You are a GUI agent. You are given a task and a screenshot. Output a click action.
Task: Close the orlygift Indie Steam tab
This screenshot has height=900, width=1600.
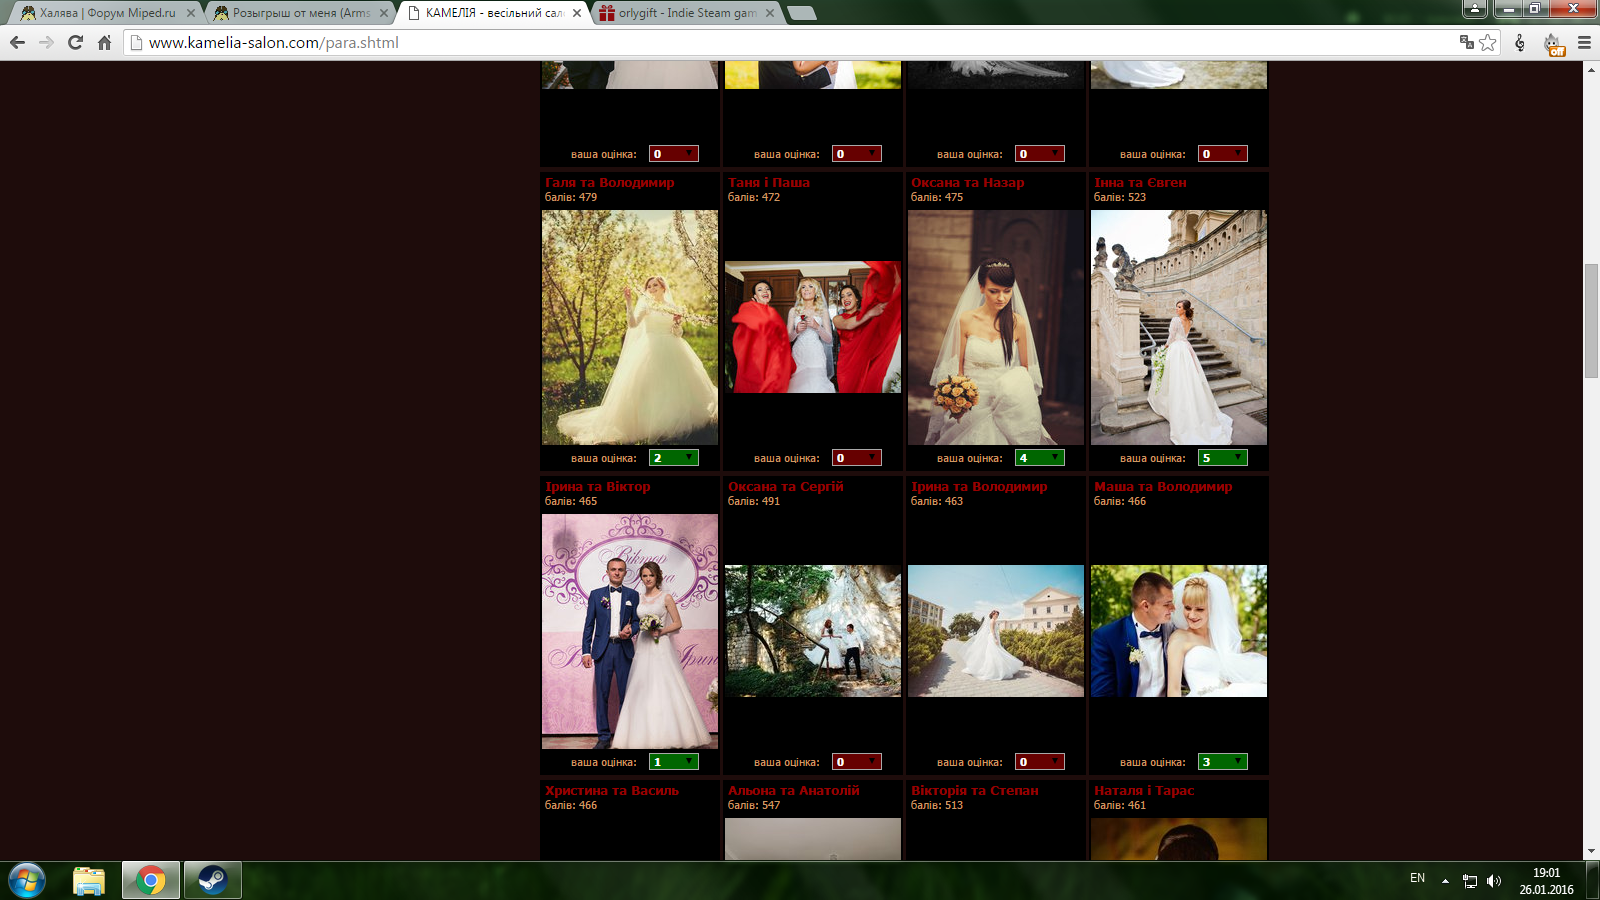(x=770, y=13)
